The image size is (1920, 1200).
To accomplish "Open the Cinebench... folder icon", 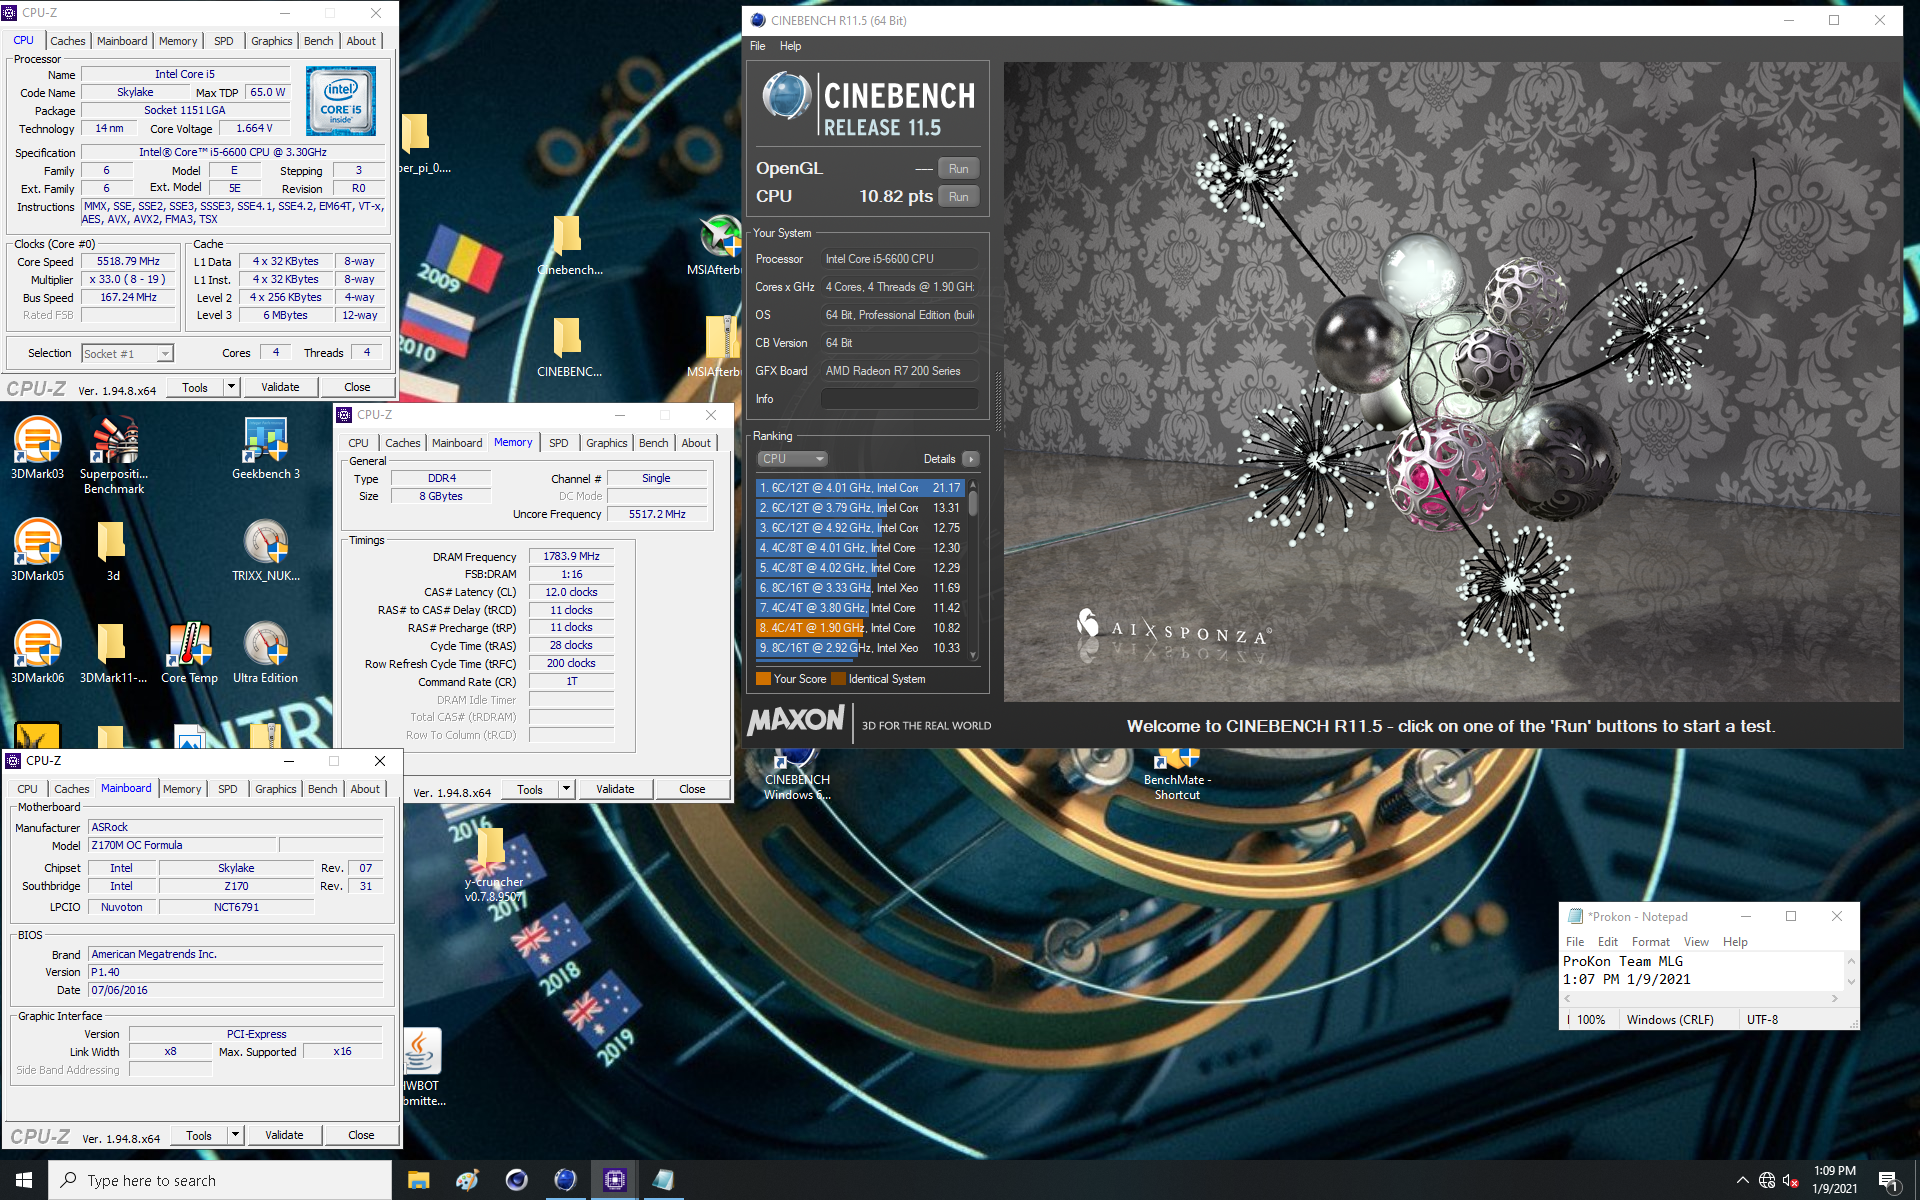I will [569, 245].
